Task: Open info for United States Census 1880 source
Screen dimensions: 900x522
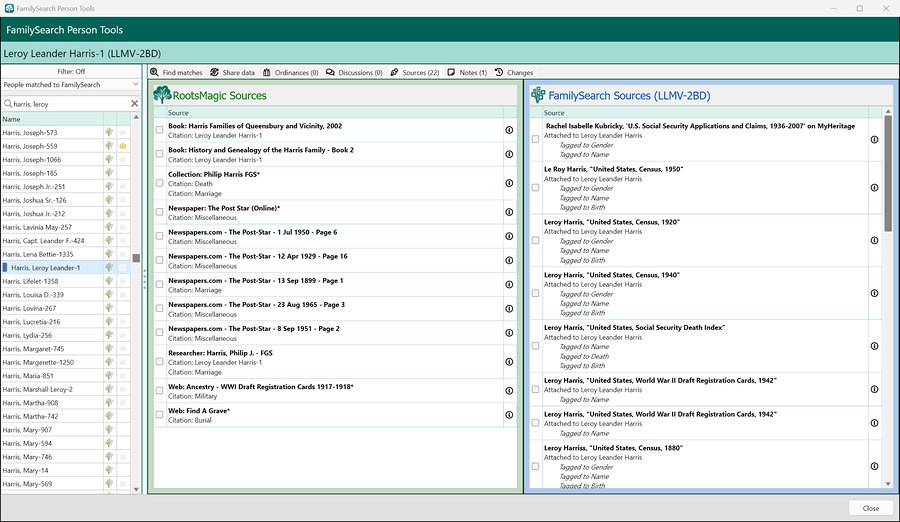Action: tap(874, 466)
